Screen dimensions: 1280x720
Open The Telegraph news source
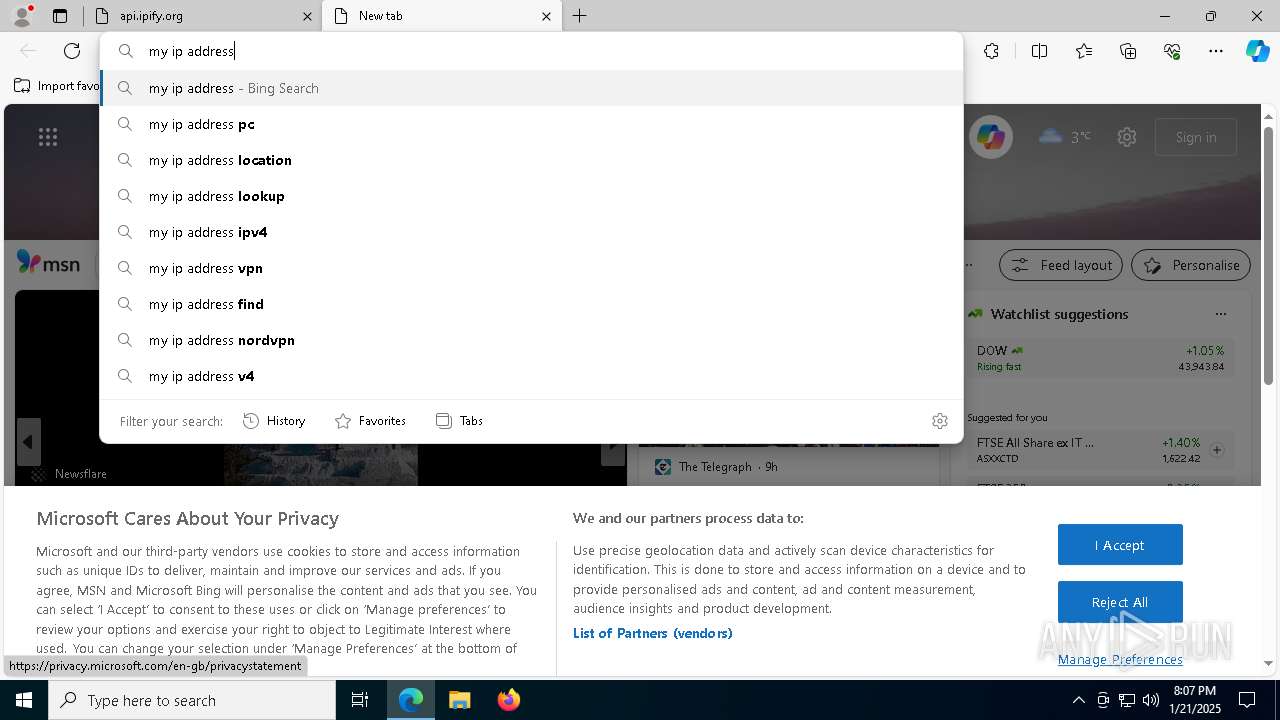click(717, 467)
